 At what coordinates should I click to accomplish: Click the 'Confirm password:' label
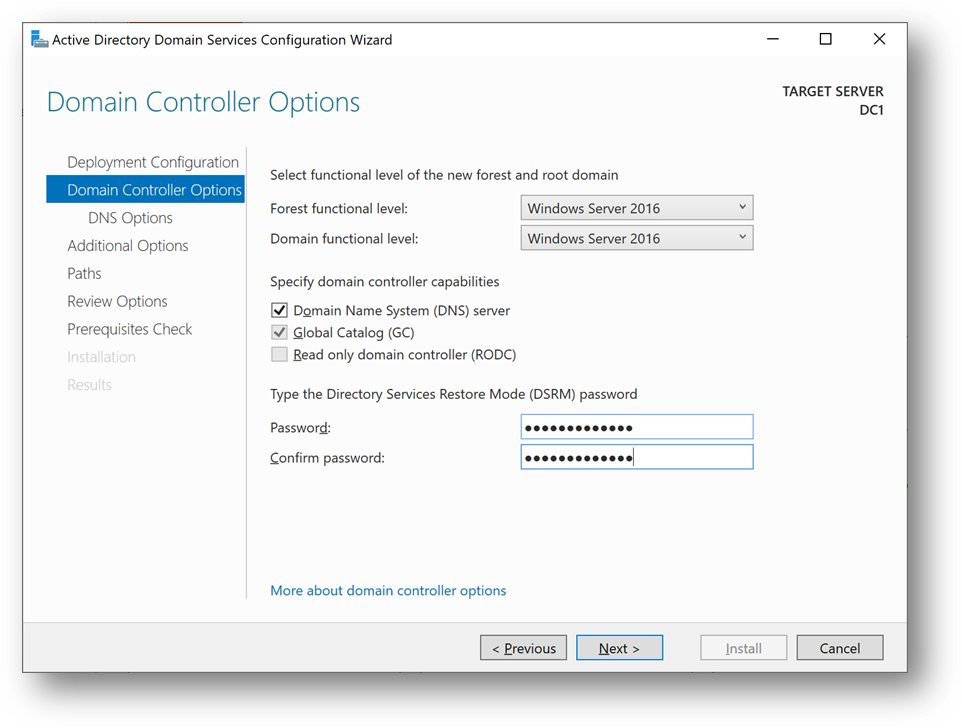(327, 458)
